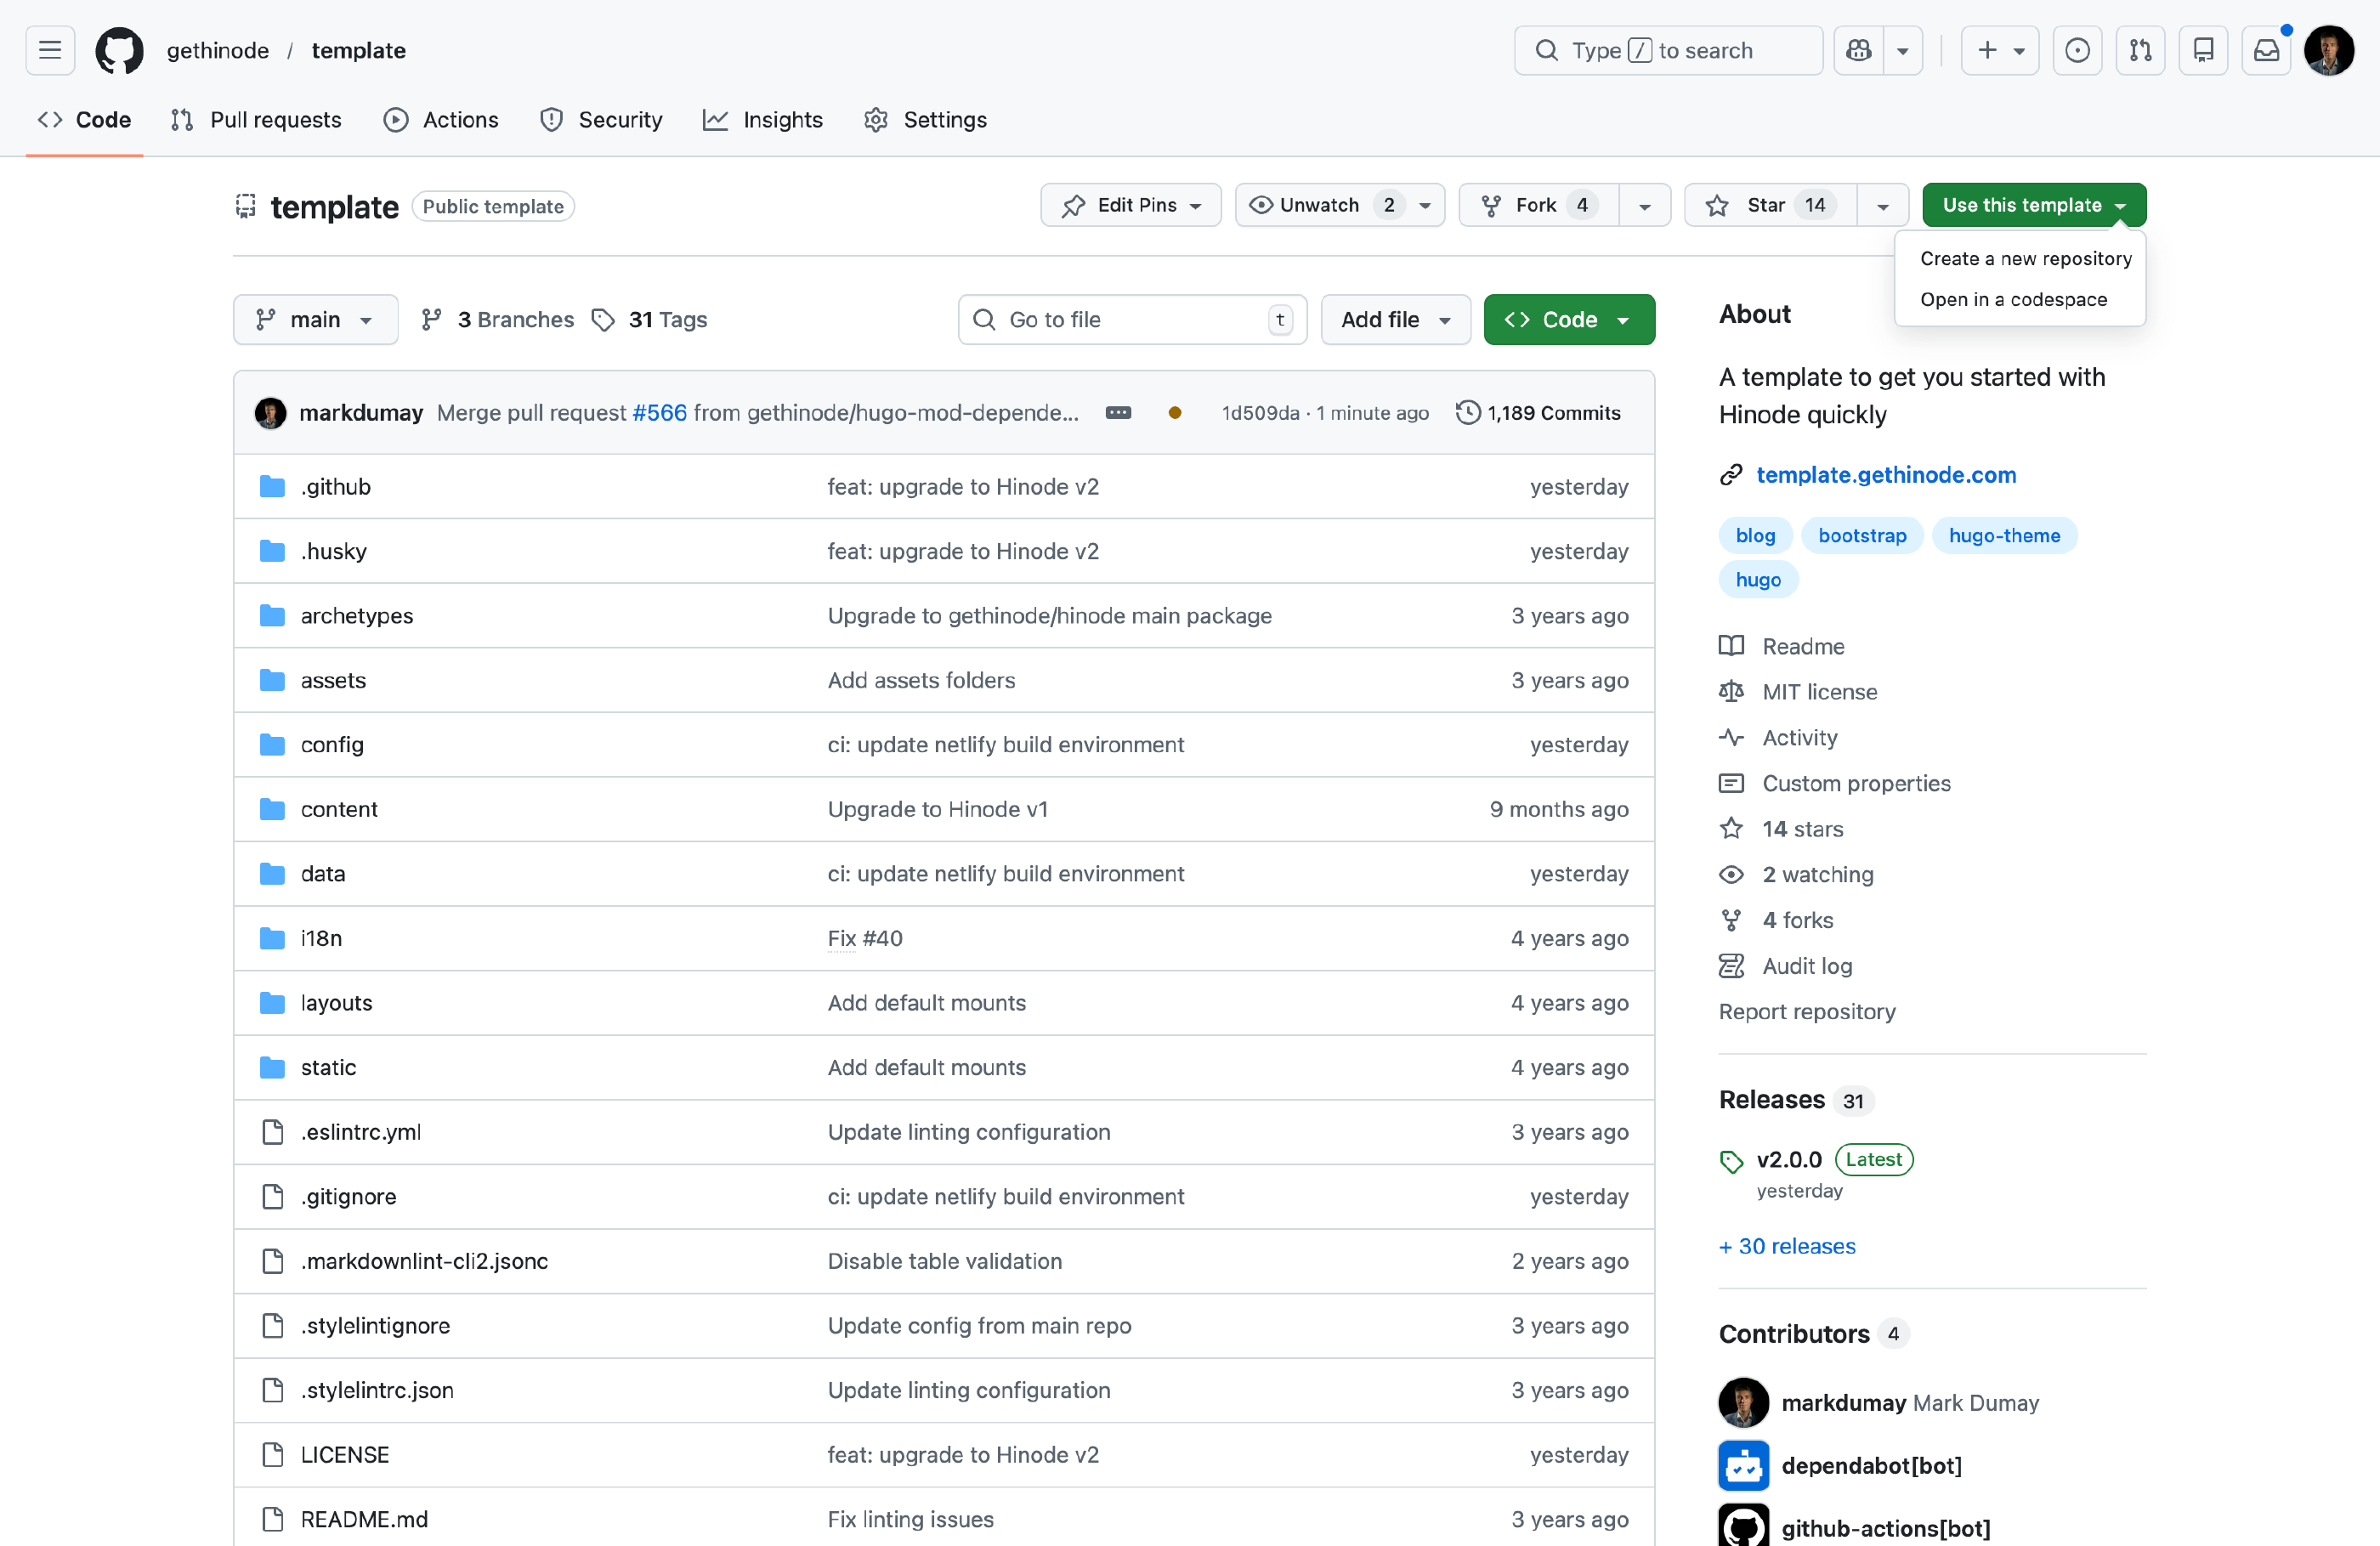2380x1546 pixels.
Task: Open the hamburger navigation menu
Action: coord(50,50)
